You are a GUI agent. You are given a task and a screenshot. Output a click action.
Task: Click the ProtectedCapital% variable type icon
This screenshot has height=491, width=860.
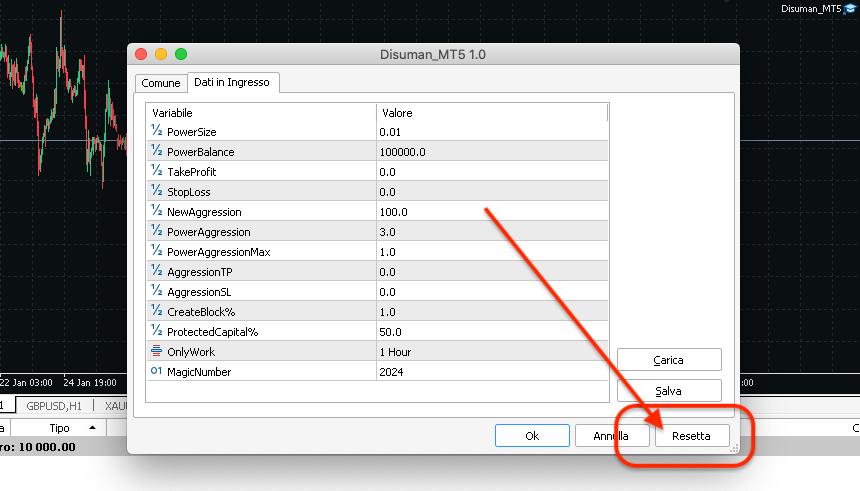click(156, 331)
